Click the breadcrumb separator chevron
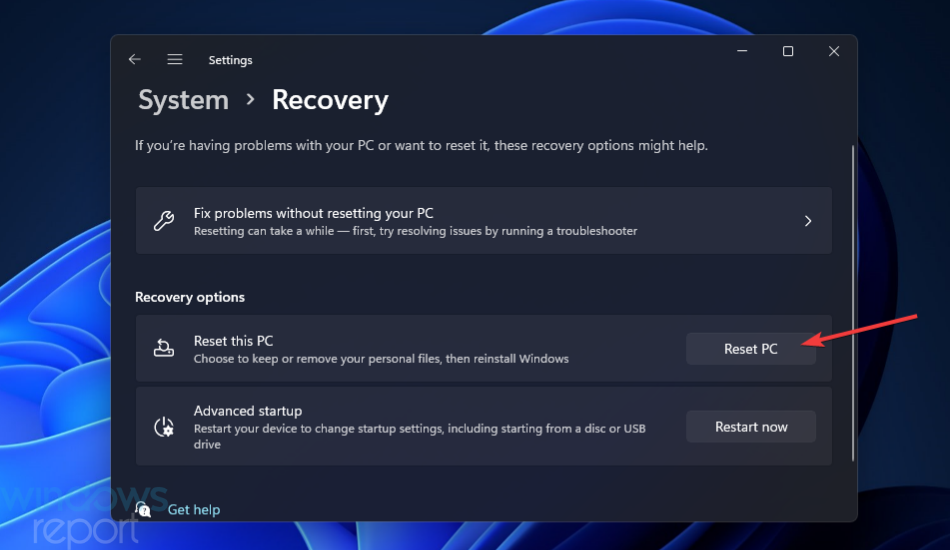This screenshot has width=950, height=550. [x=250, y=99]
